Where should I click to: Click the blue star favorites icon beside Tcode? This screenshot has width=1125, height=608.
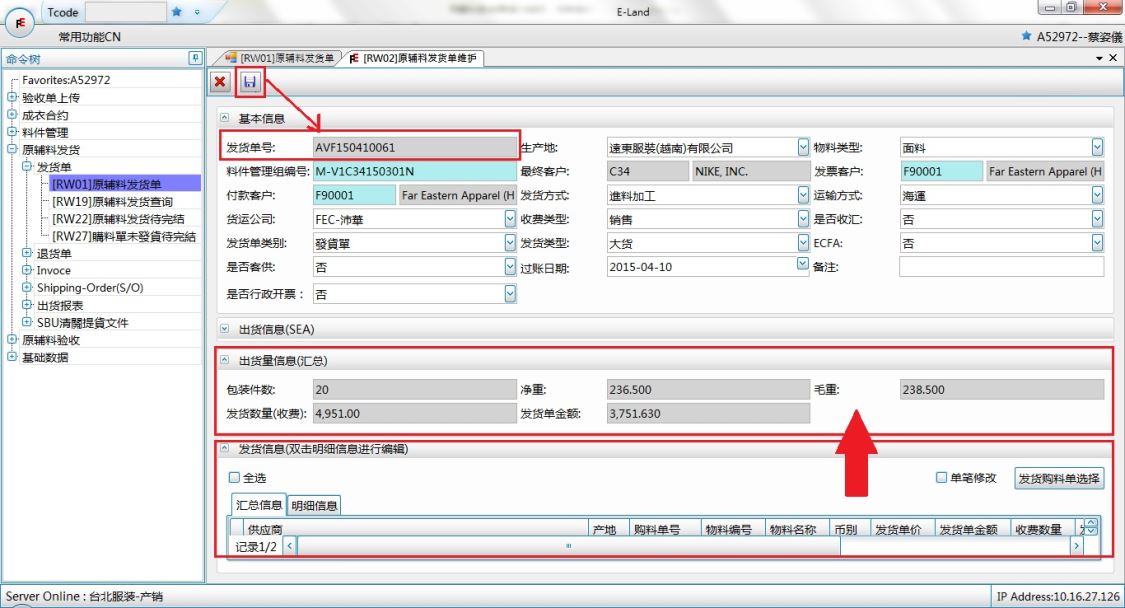pyautogui.click(x=177, y=12)
